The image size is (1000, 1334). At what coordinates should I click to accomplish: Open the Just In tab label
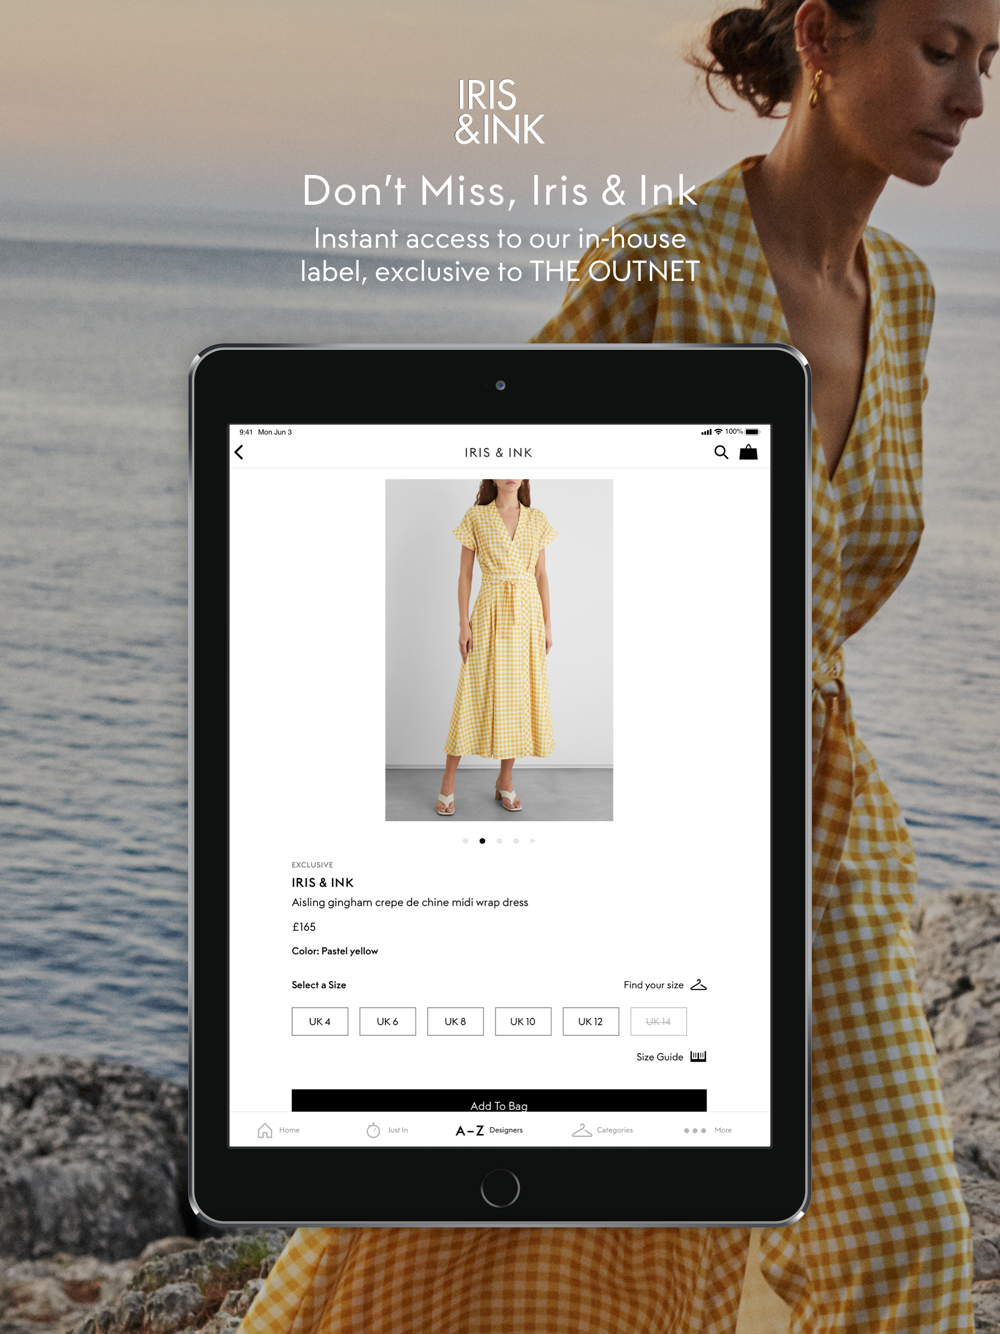(398, 1130)
